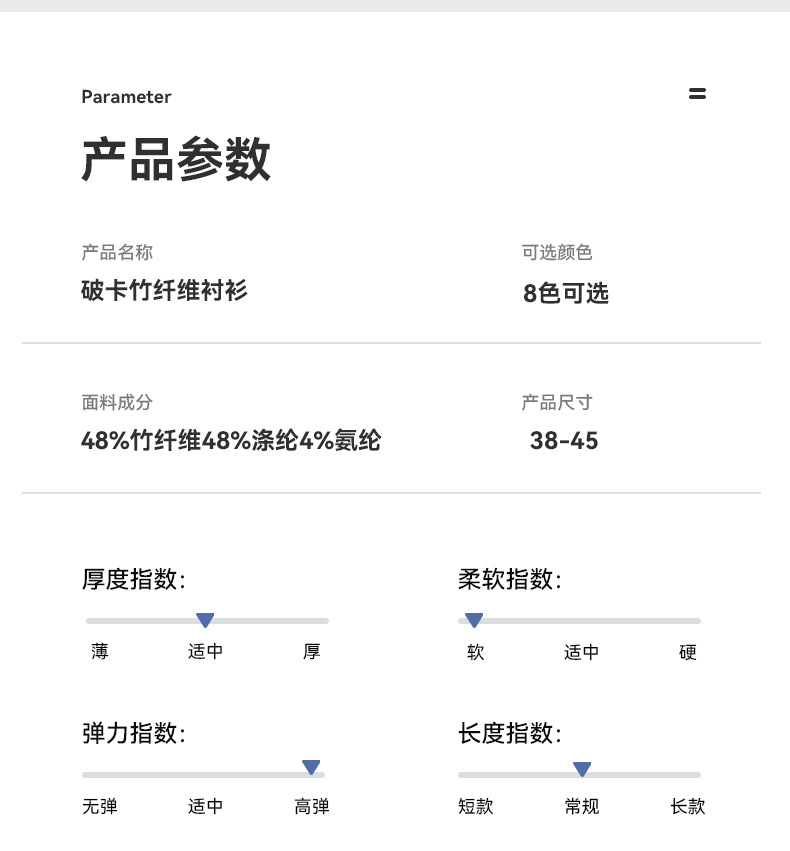Click the 柔软指数 slider triangle marker
The height and width of the screenshot is (851, 790).
point(474,620)
